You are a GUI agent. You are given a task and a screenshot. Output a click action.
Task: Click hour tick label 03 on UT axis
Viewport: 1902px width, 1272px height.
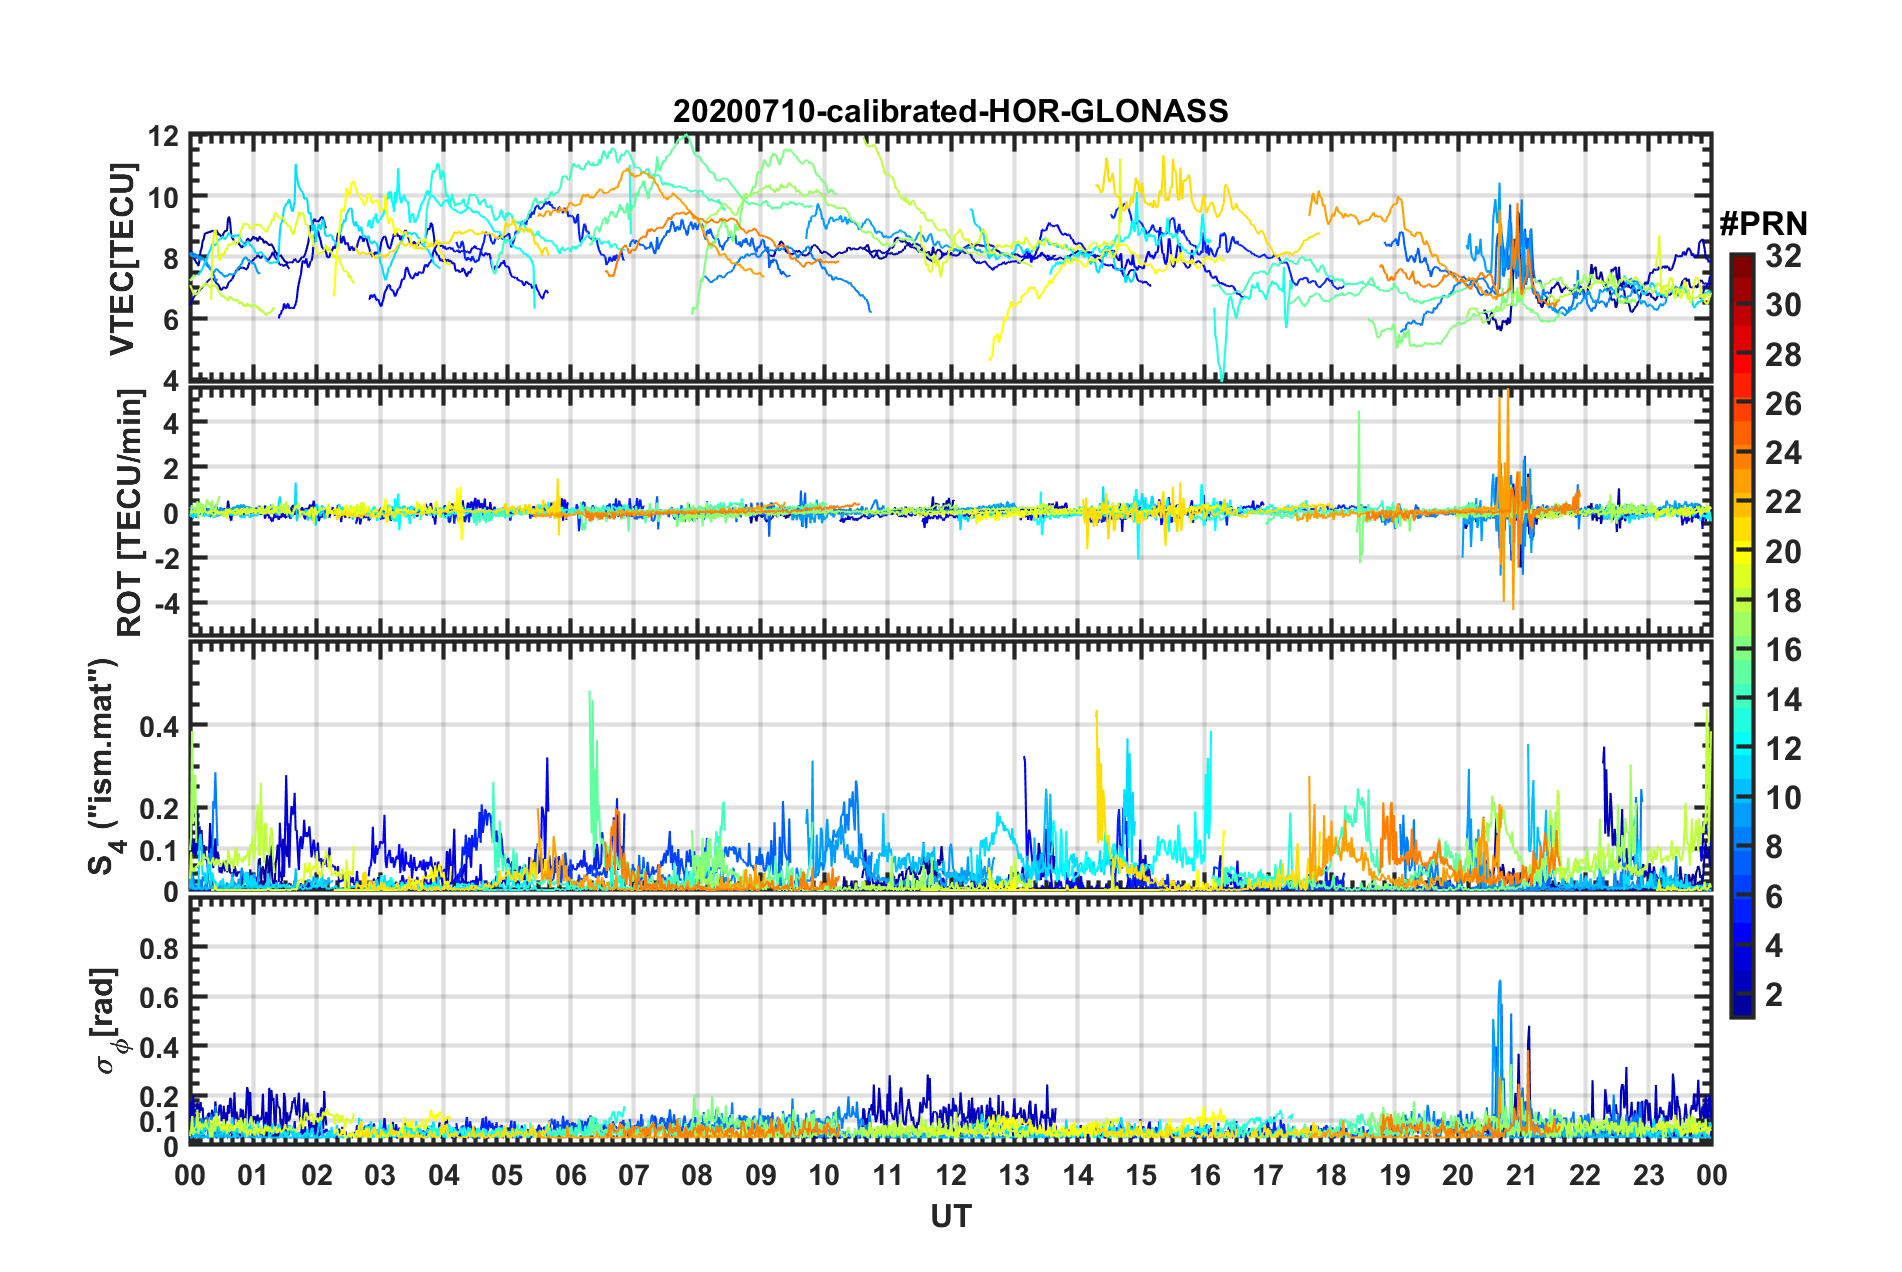tap(380, 1175)
